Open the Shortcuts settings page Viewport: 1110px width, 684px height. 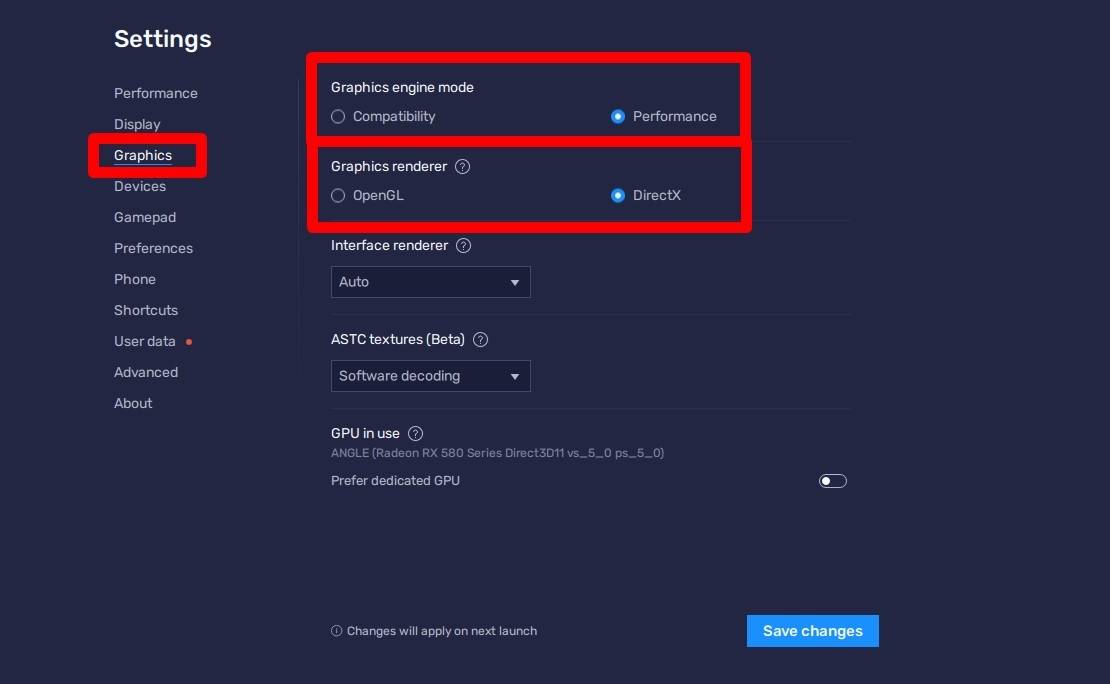point(146,310)
